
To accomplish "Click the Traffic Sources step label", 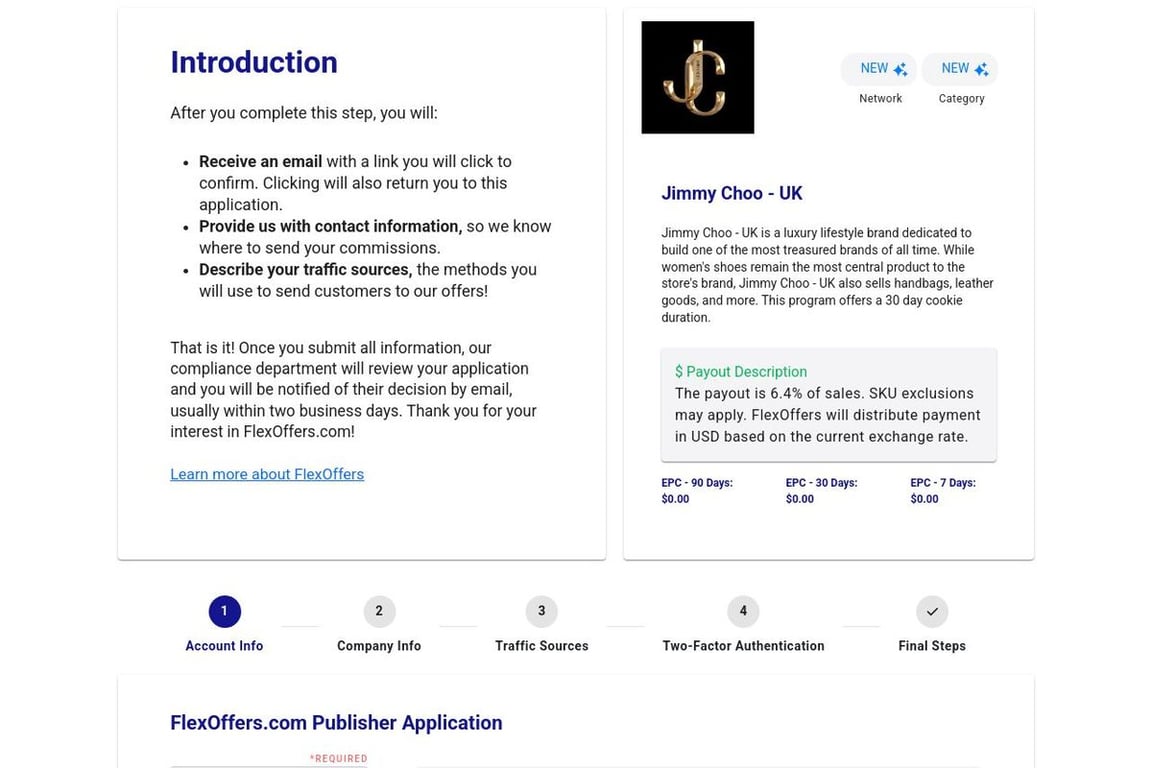I will click(541, 646).
